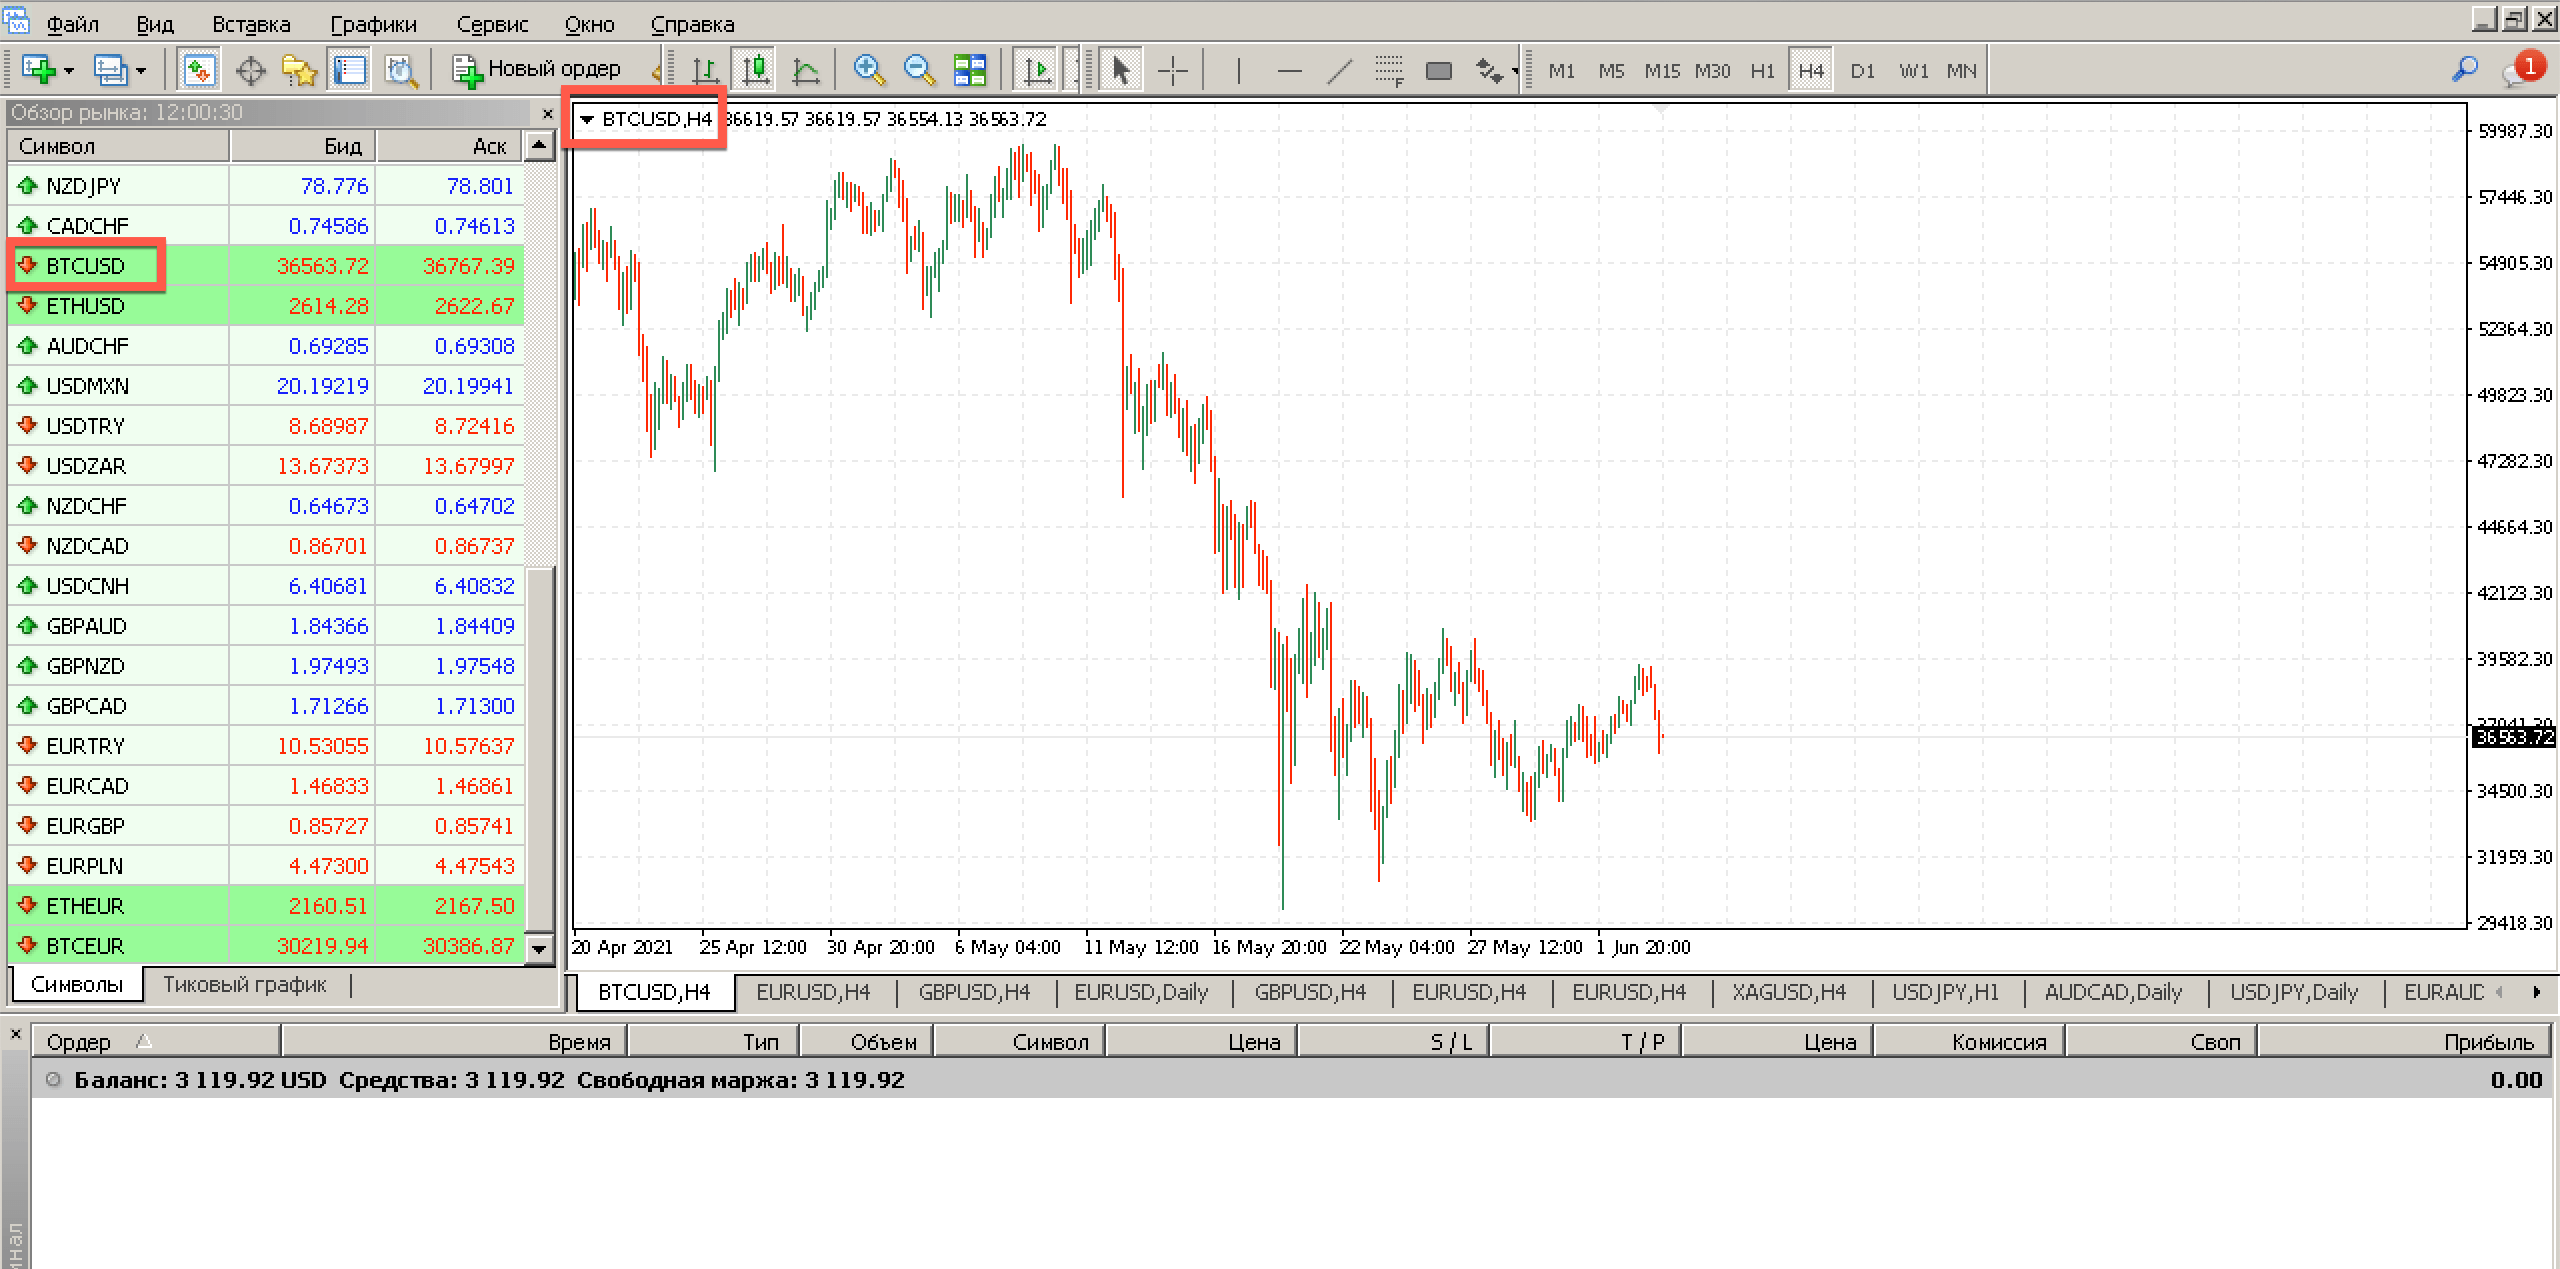The height and width of the screenshot is (1269, 2560).
Task: Open the Сервис menu
Action: (492, 24)
